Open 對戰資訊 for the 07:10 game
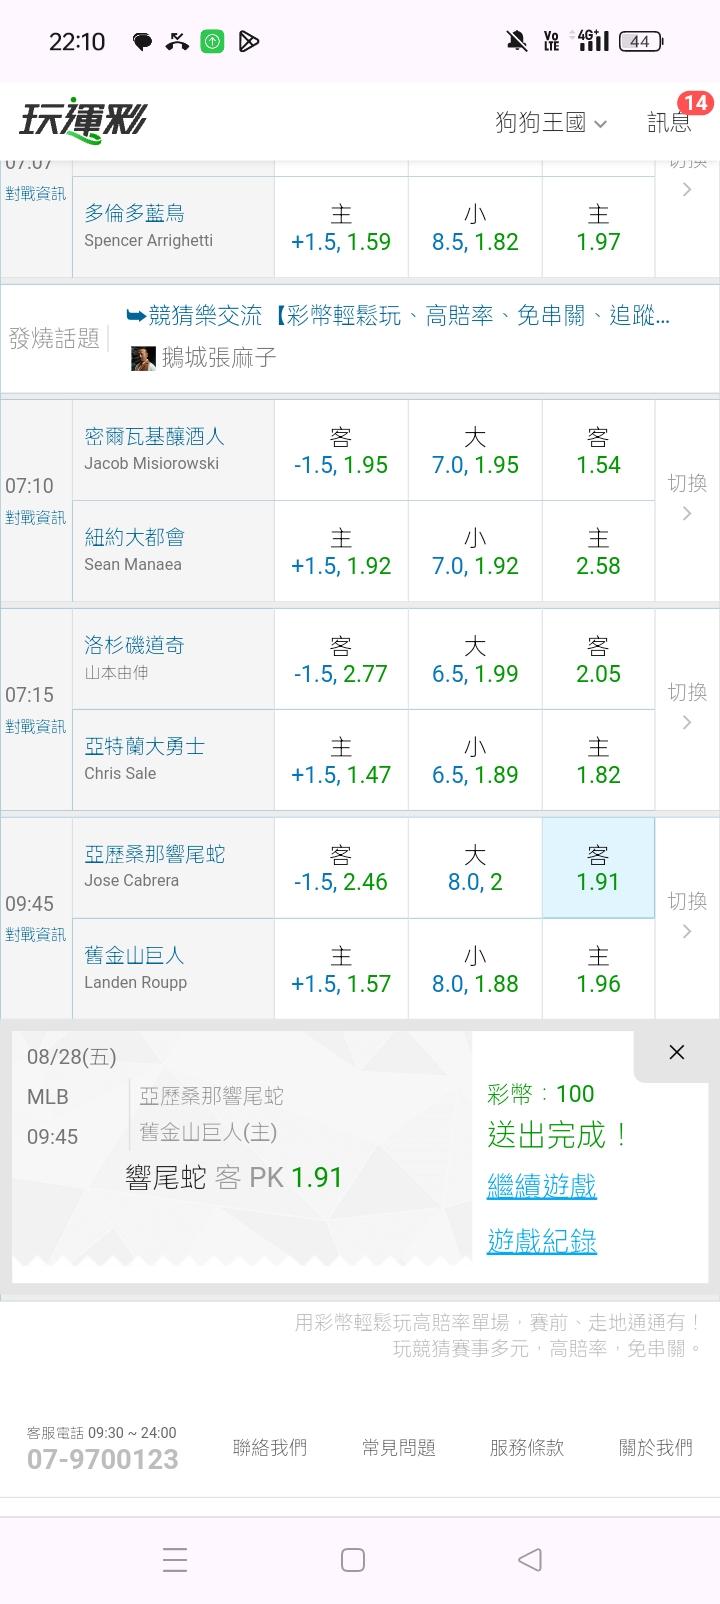The height and width of the screenshot is (1604, 720). click(x=35, y=517)
